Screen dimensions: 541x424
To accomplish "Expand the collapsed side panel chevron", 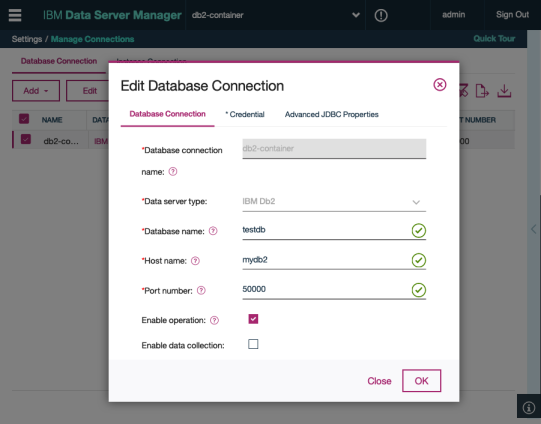I will [533, 229].
